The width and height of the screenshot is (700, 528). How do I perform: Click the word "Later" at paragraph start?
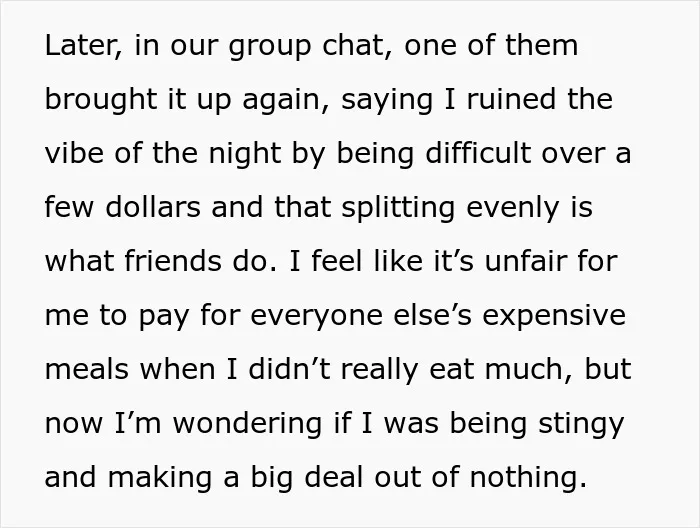83,46
